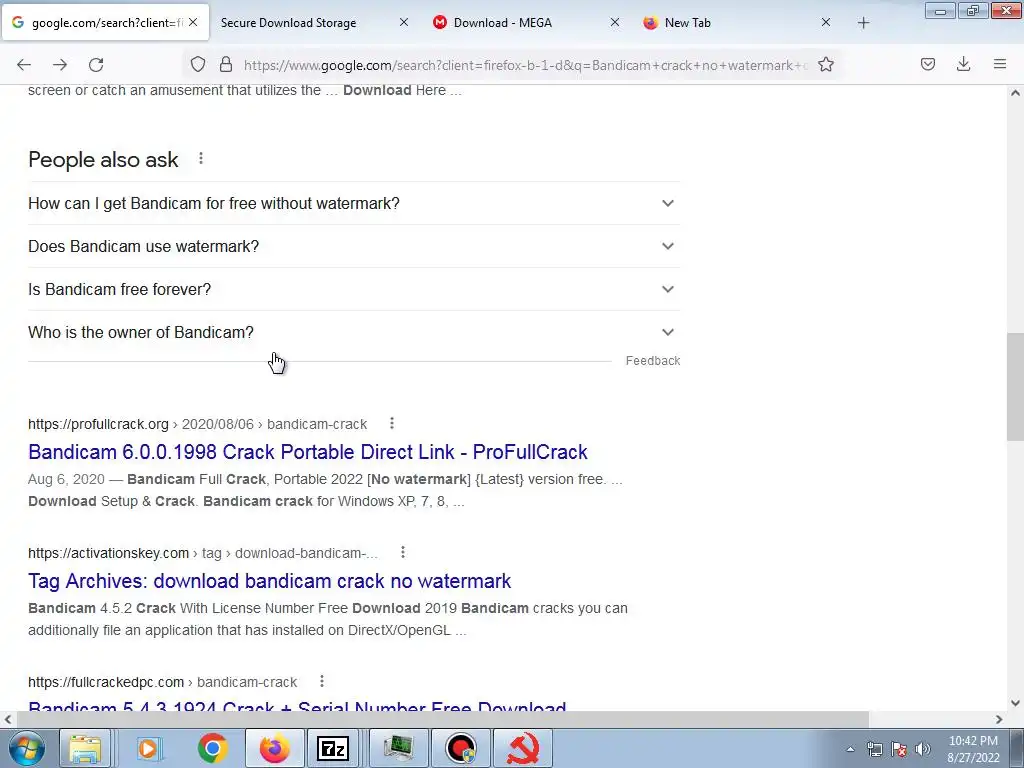Open the taskbar clock showing 10:42 PM
The height and width of the screenshot is (768, 1024).
[x=973, y=749]
